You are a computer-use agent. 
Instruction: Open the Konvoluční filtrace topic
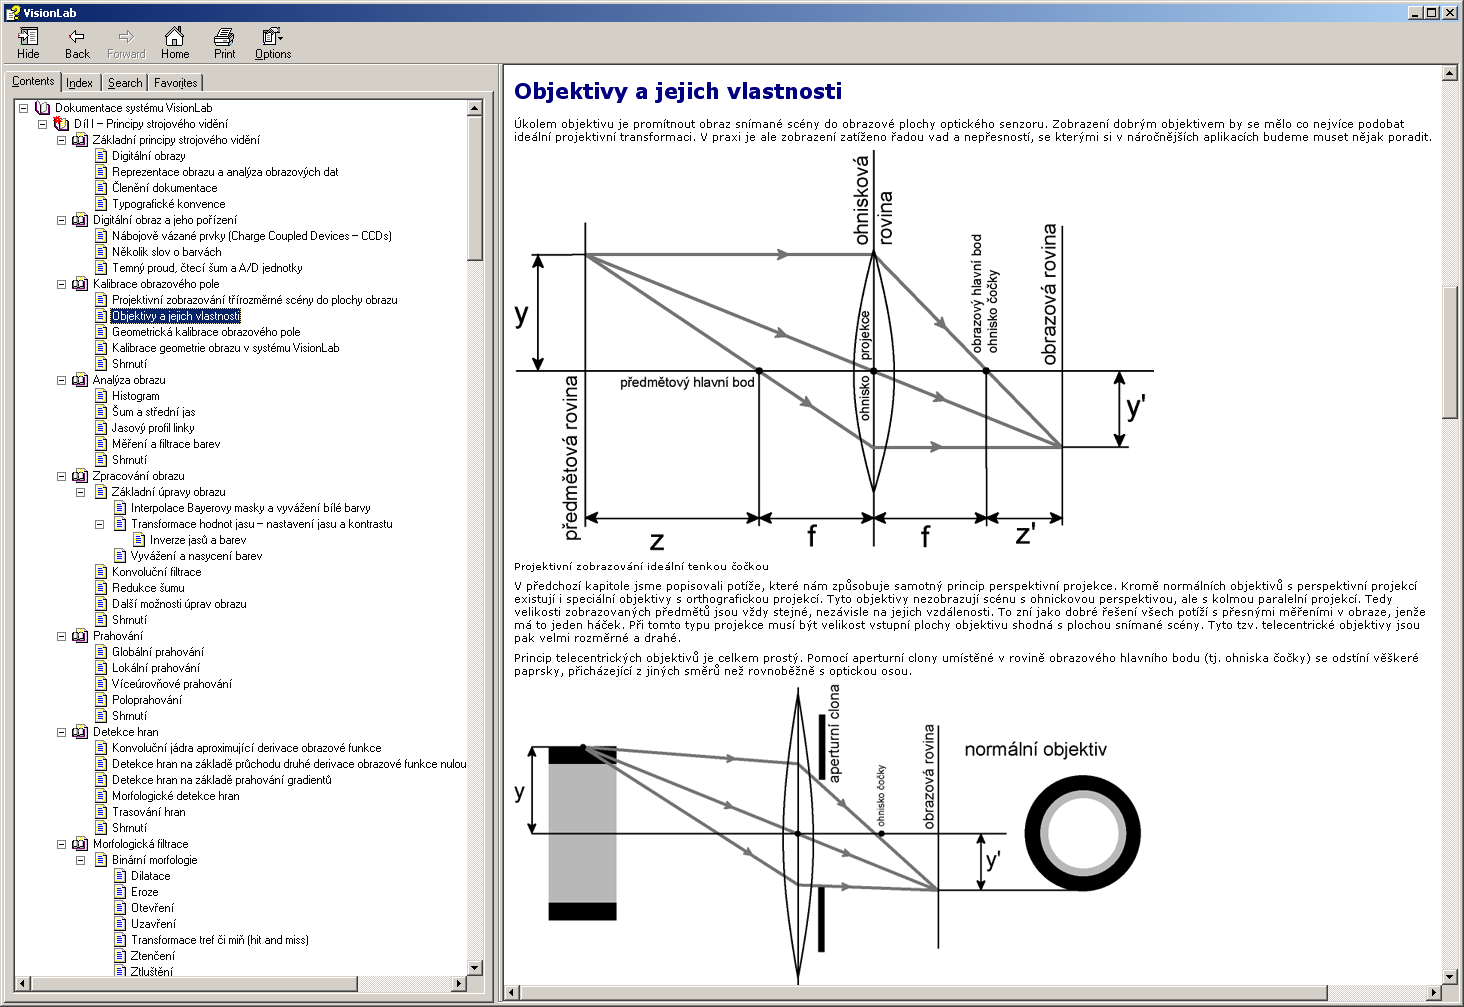[156, 572]
